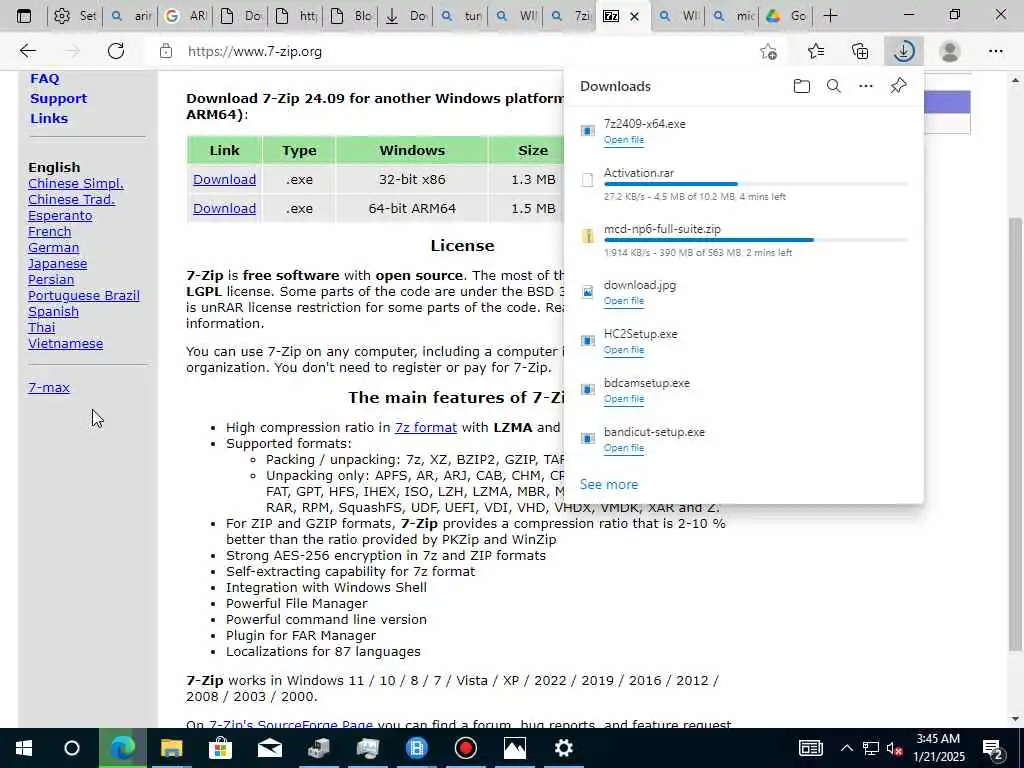
Task: Switch language to Vietnamese
Action: click(x=65, y=344)
